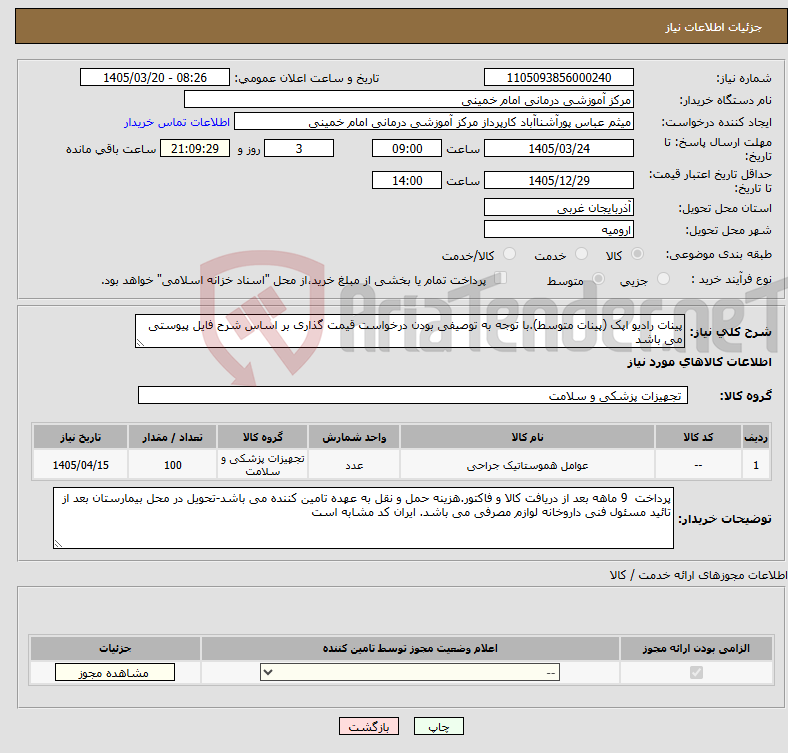The width and height of the screenshot is (788, 753).
Task: Click the delivery province field آذربایجان غربی
Action: coord(558,207)
